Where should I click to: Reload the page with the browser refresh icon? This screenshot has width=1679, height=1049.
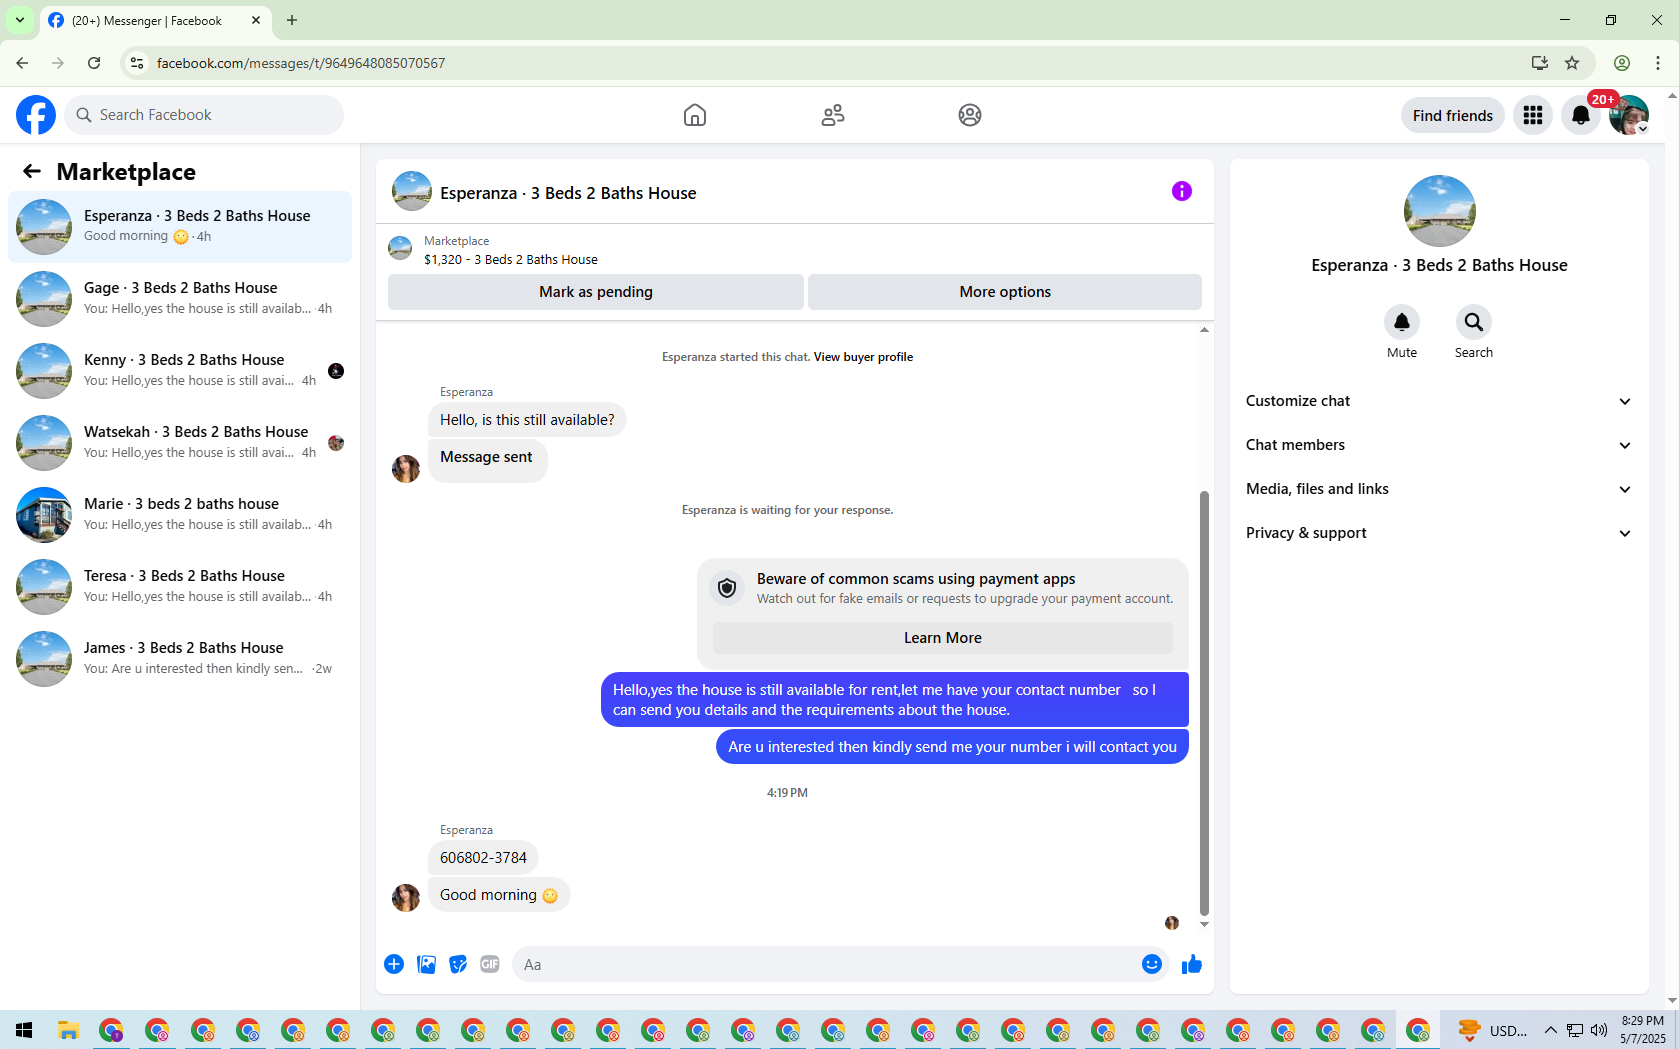click(94, 63)
